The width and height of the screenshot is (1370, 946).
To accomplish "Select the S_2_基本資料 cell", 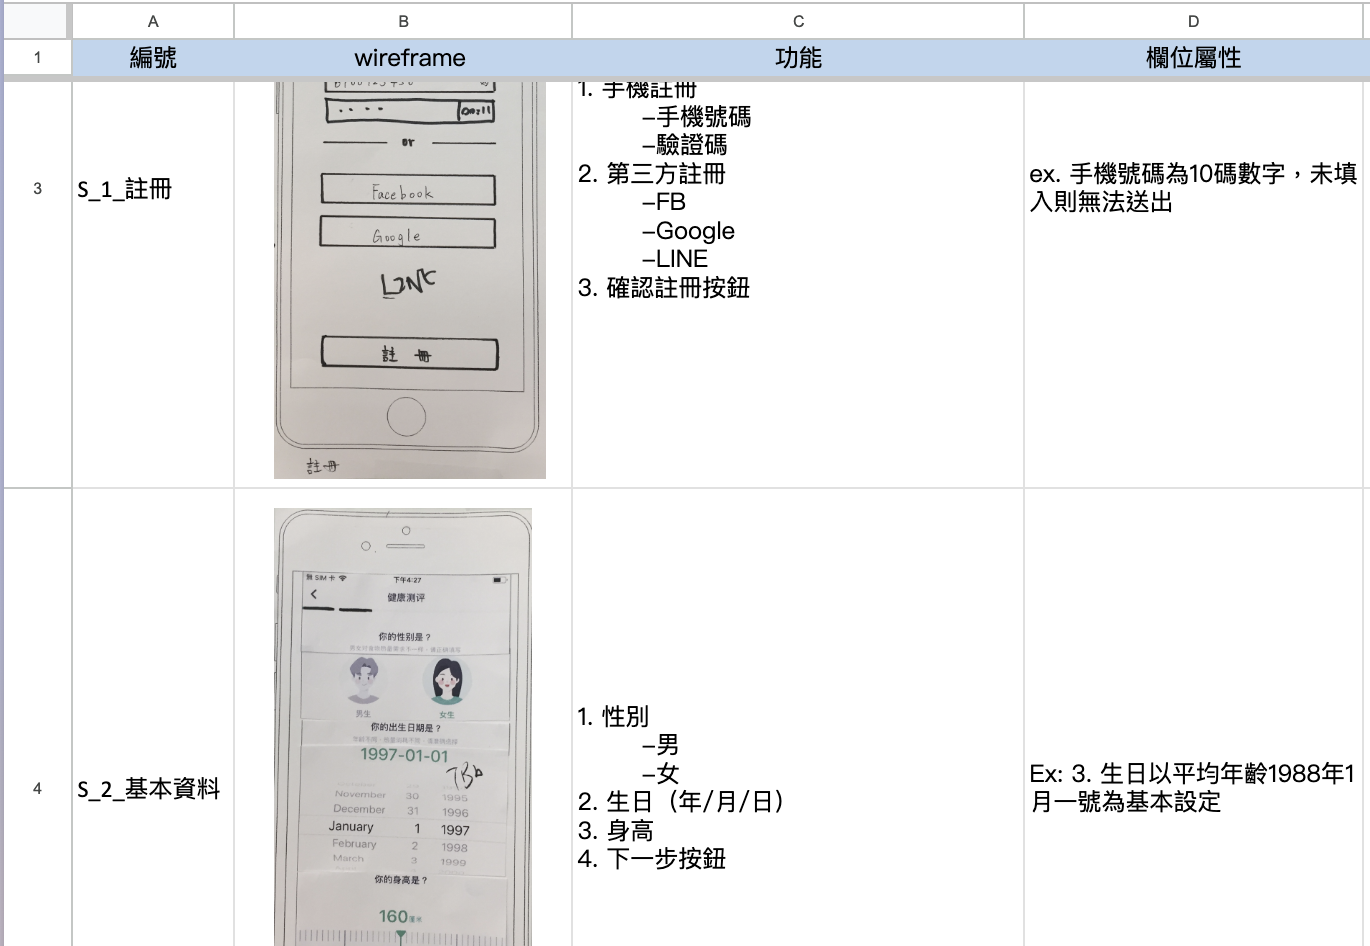I will click(x=153, y=717).
